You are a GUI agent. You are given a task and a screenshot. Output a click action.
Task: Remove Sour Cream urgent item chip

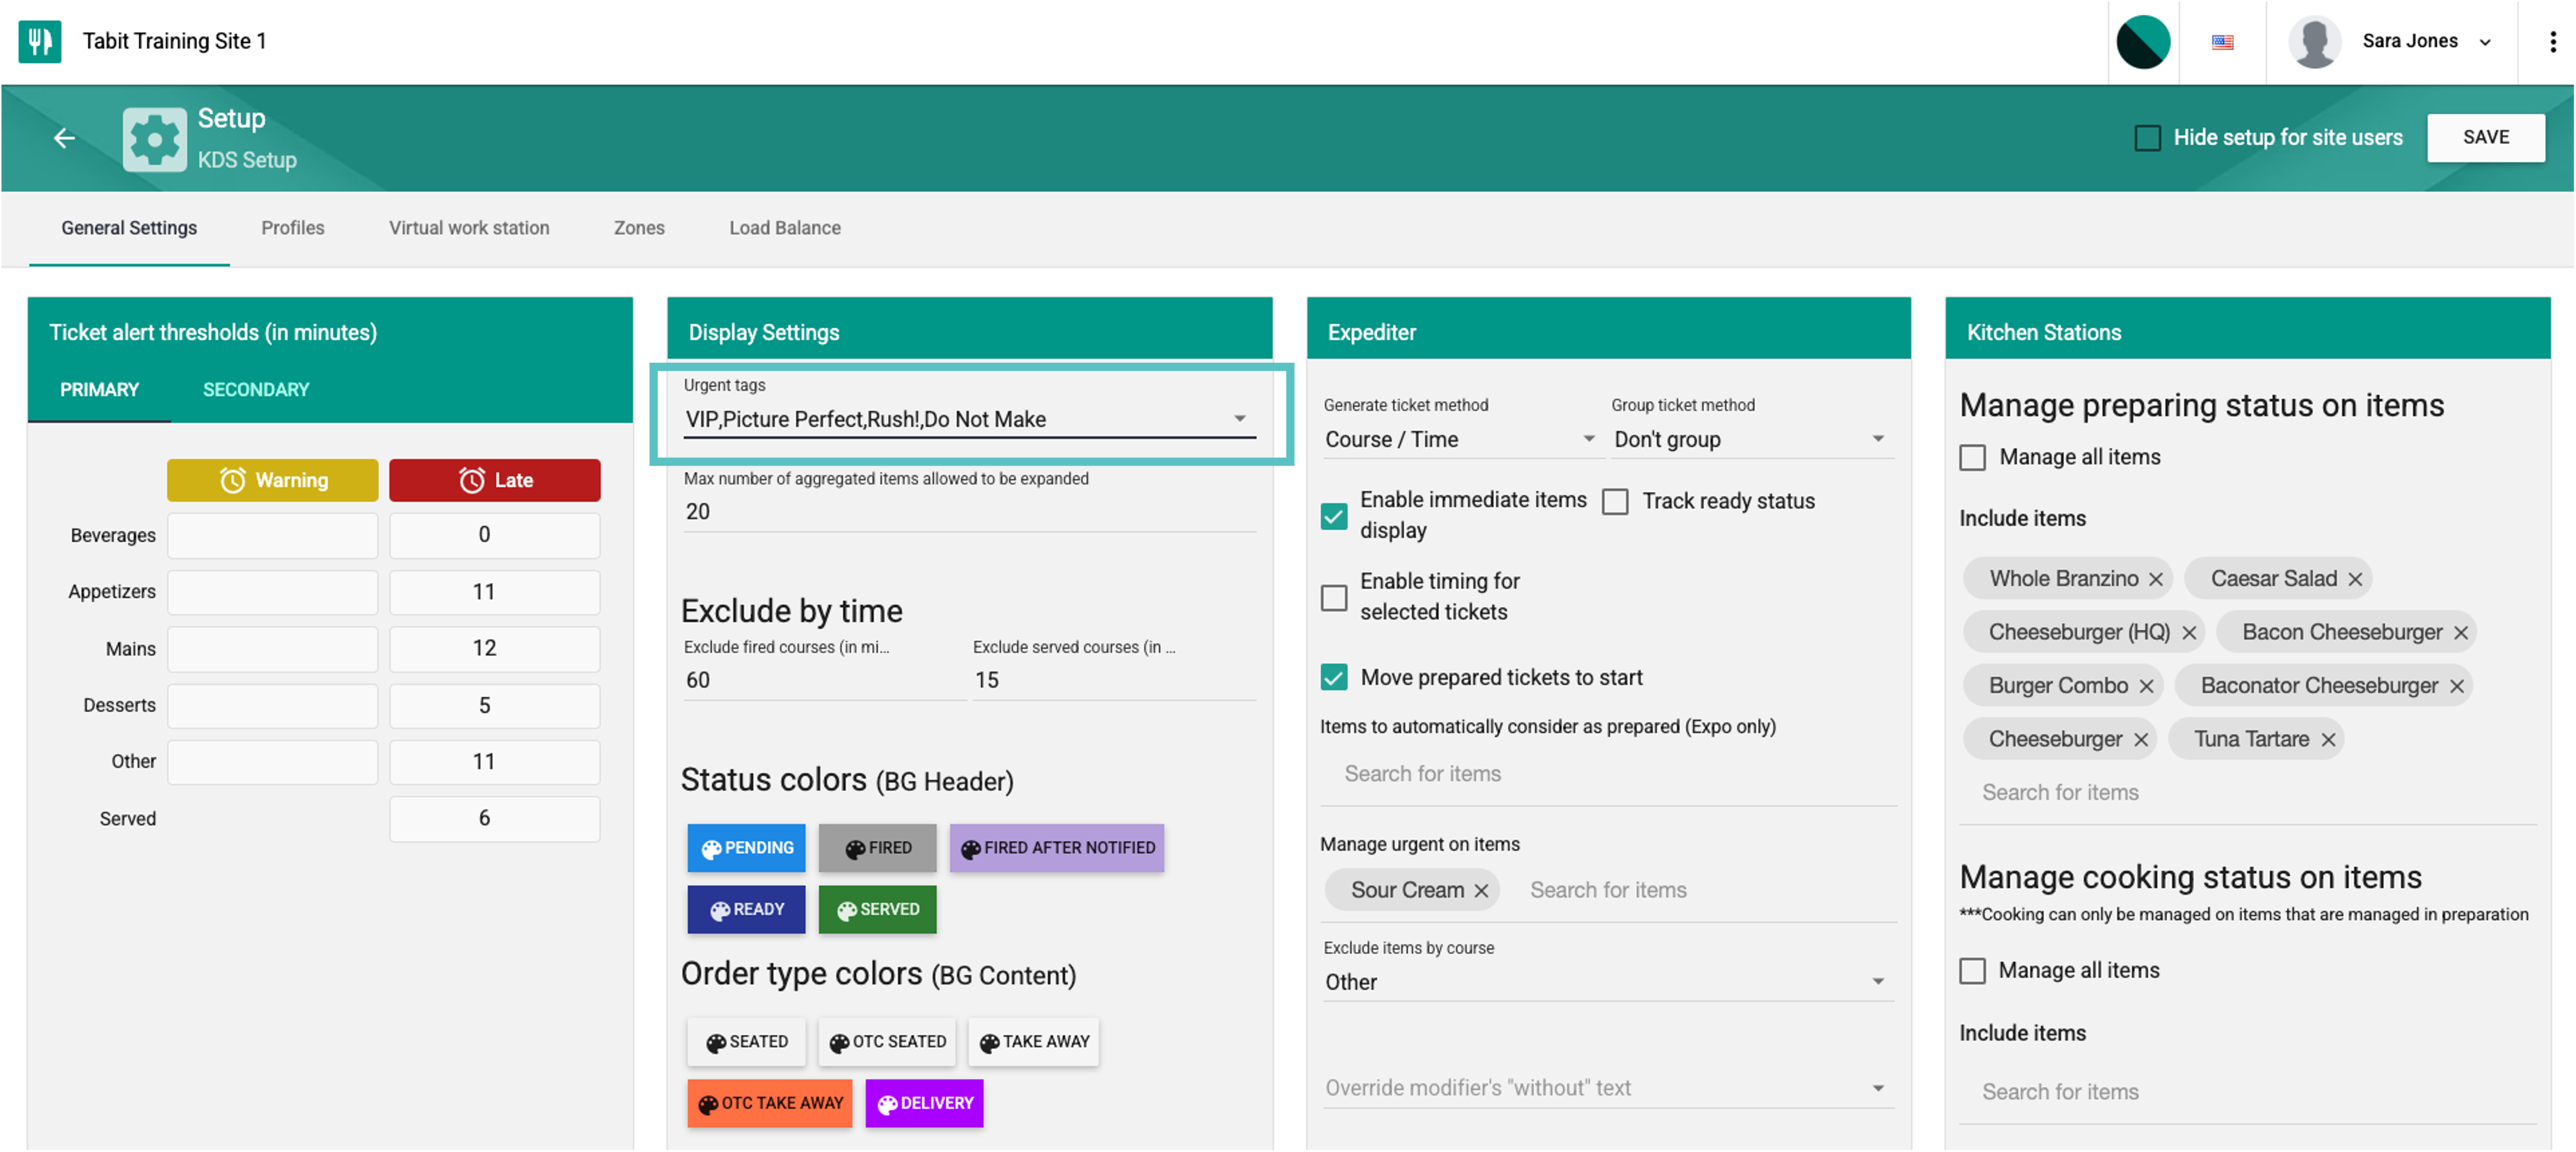(1481, 890)
